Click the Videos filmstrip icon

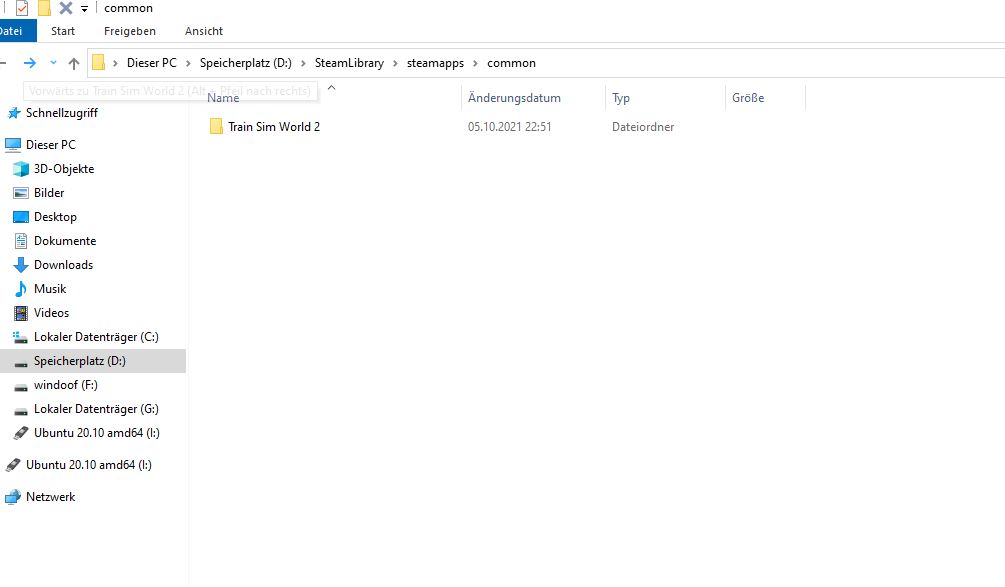(21, 313)
